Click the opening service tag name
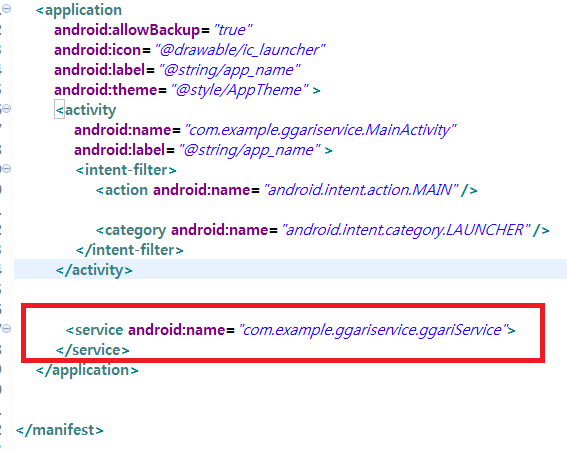 coord(99,330)
